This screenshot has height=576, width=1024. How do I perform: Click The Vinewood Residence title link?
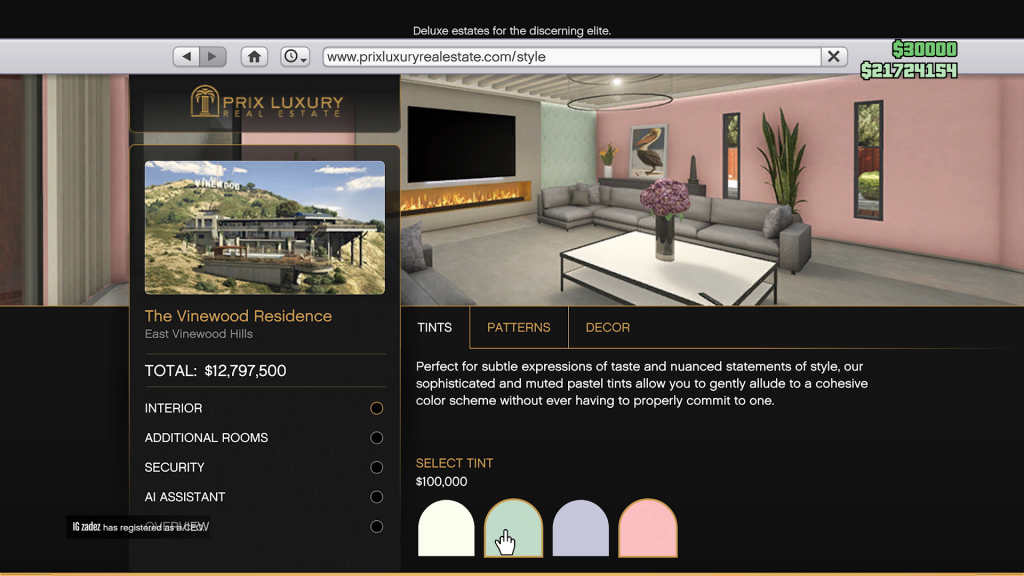coord(238,316)
